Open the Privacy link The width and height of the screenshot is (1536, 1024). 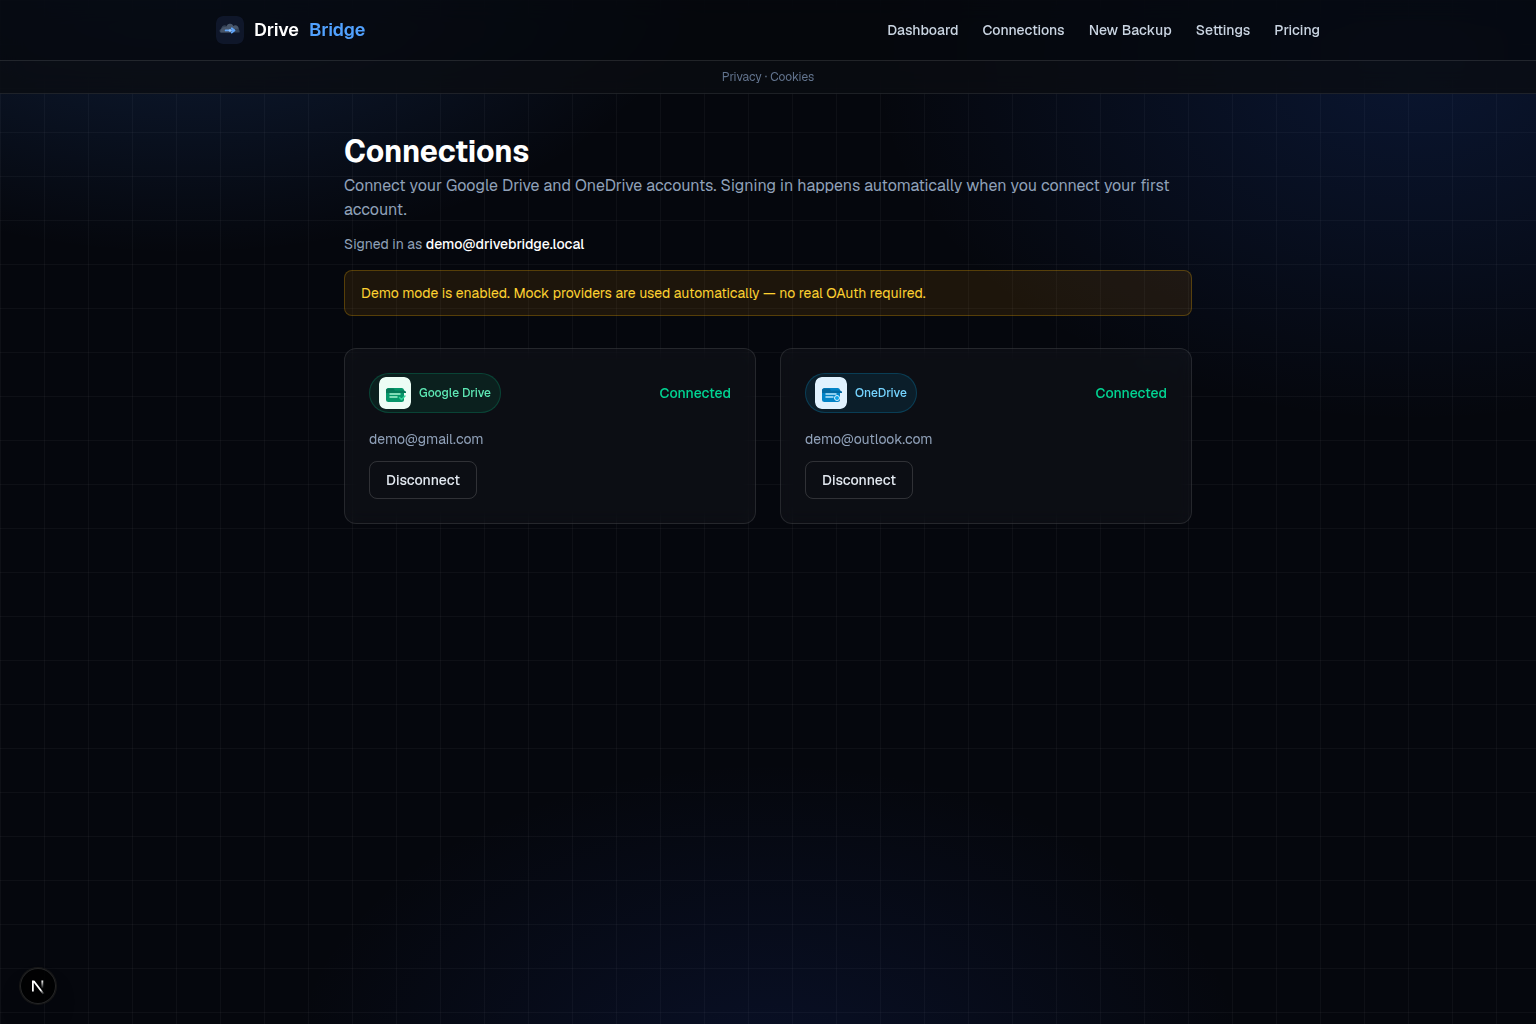741,77
